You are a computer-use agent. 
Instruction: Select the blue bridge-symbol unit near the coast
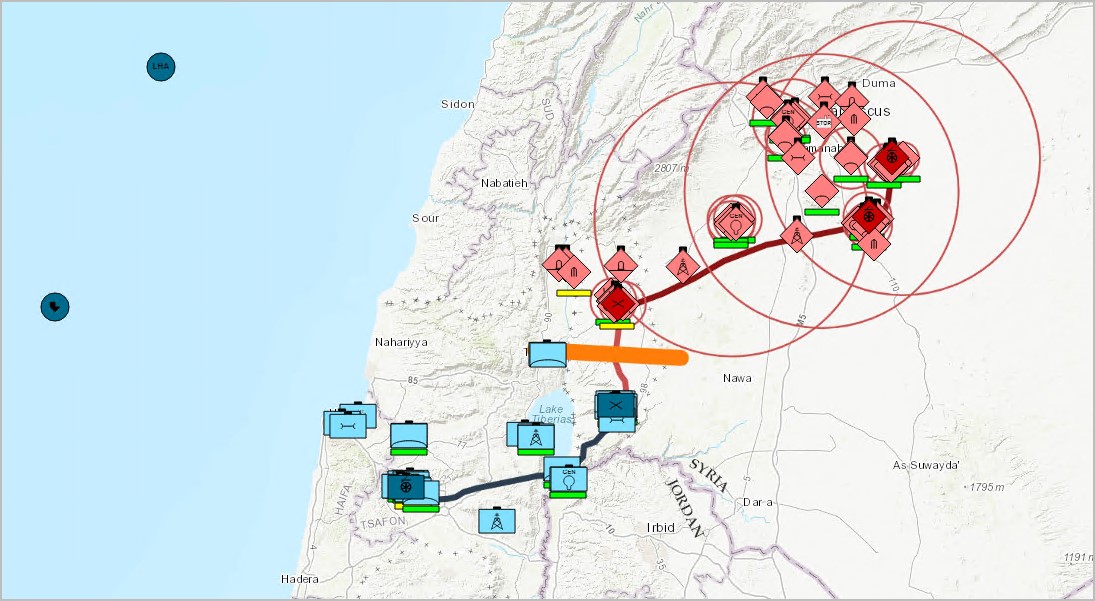click(348, 424)
